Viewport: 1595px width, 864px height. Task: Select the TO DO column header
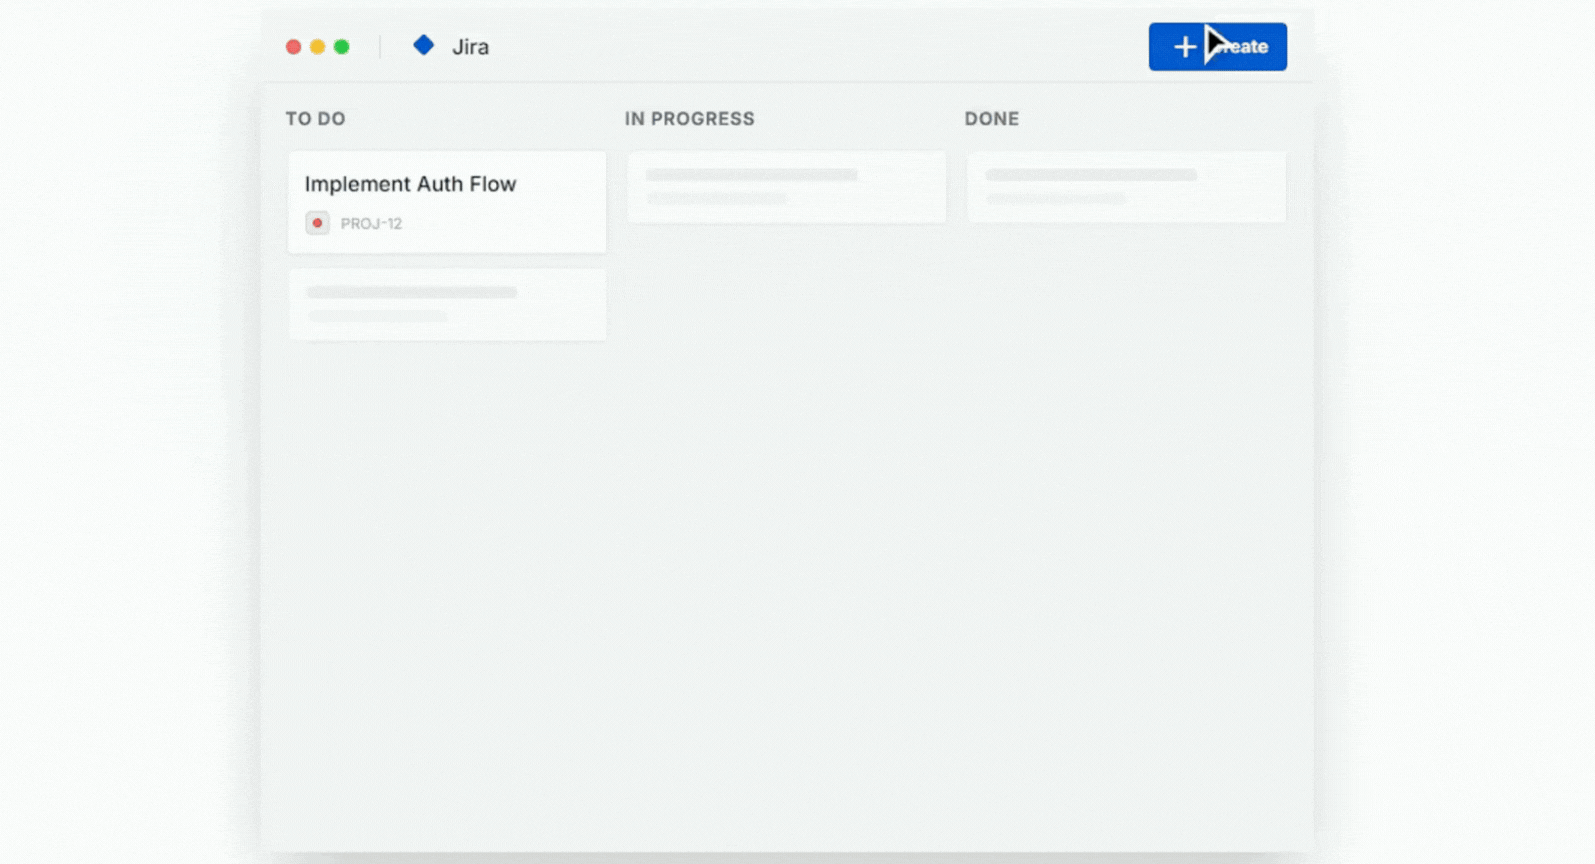tap(315, 119)
